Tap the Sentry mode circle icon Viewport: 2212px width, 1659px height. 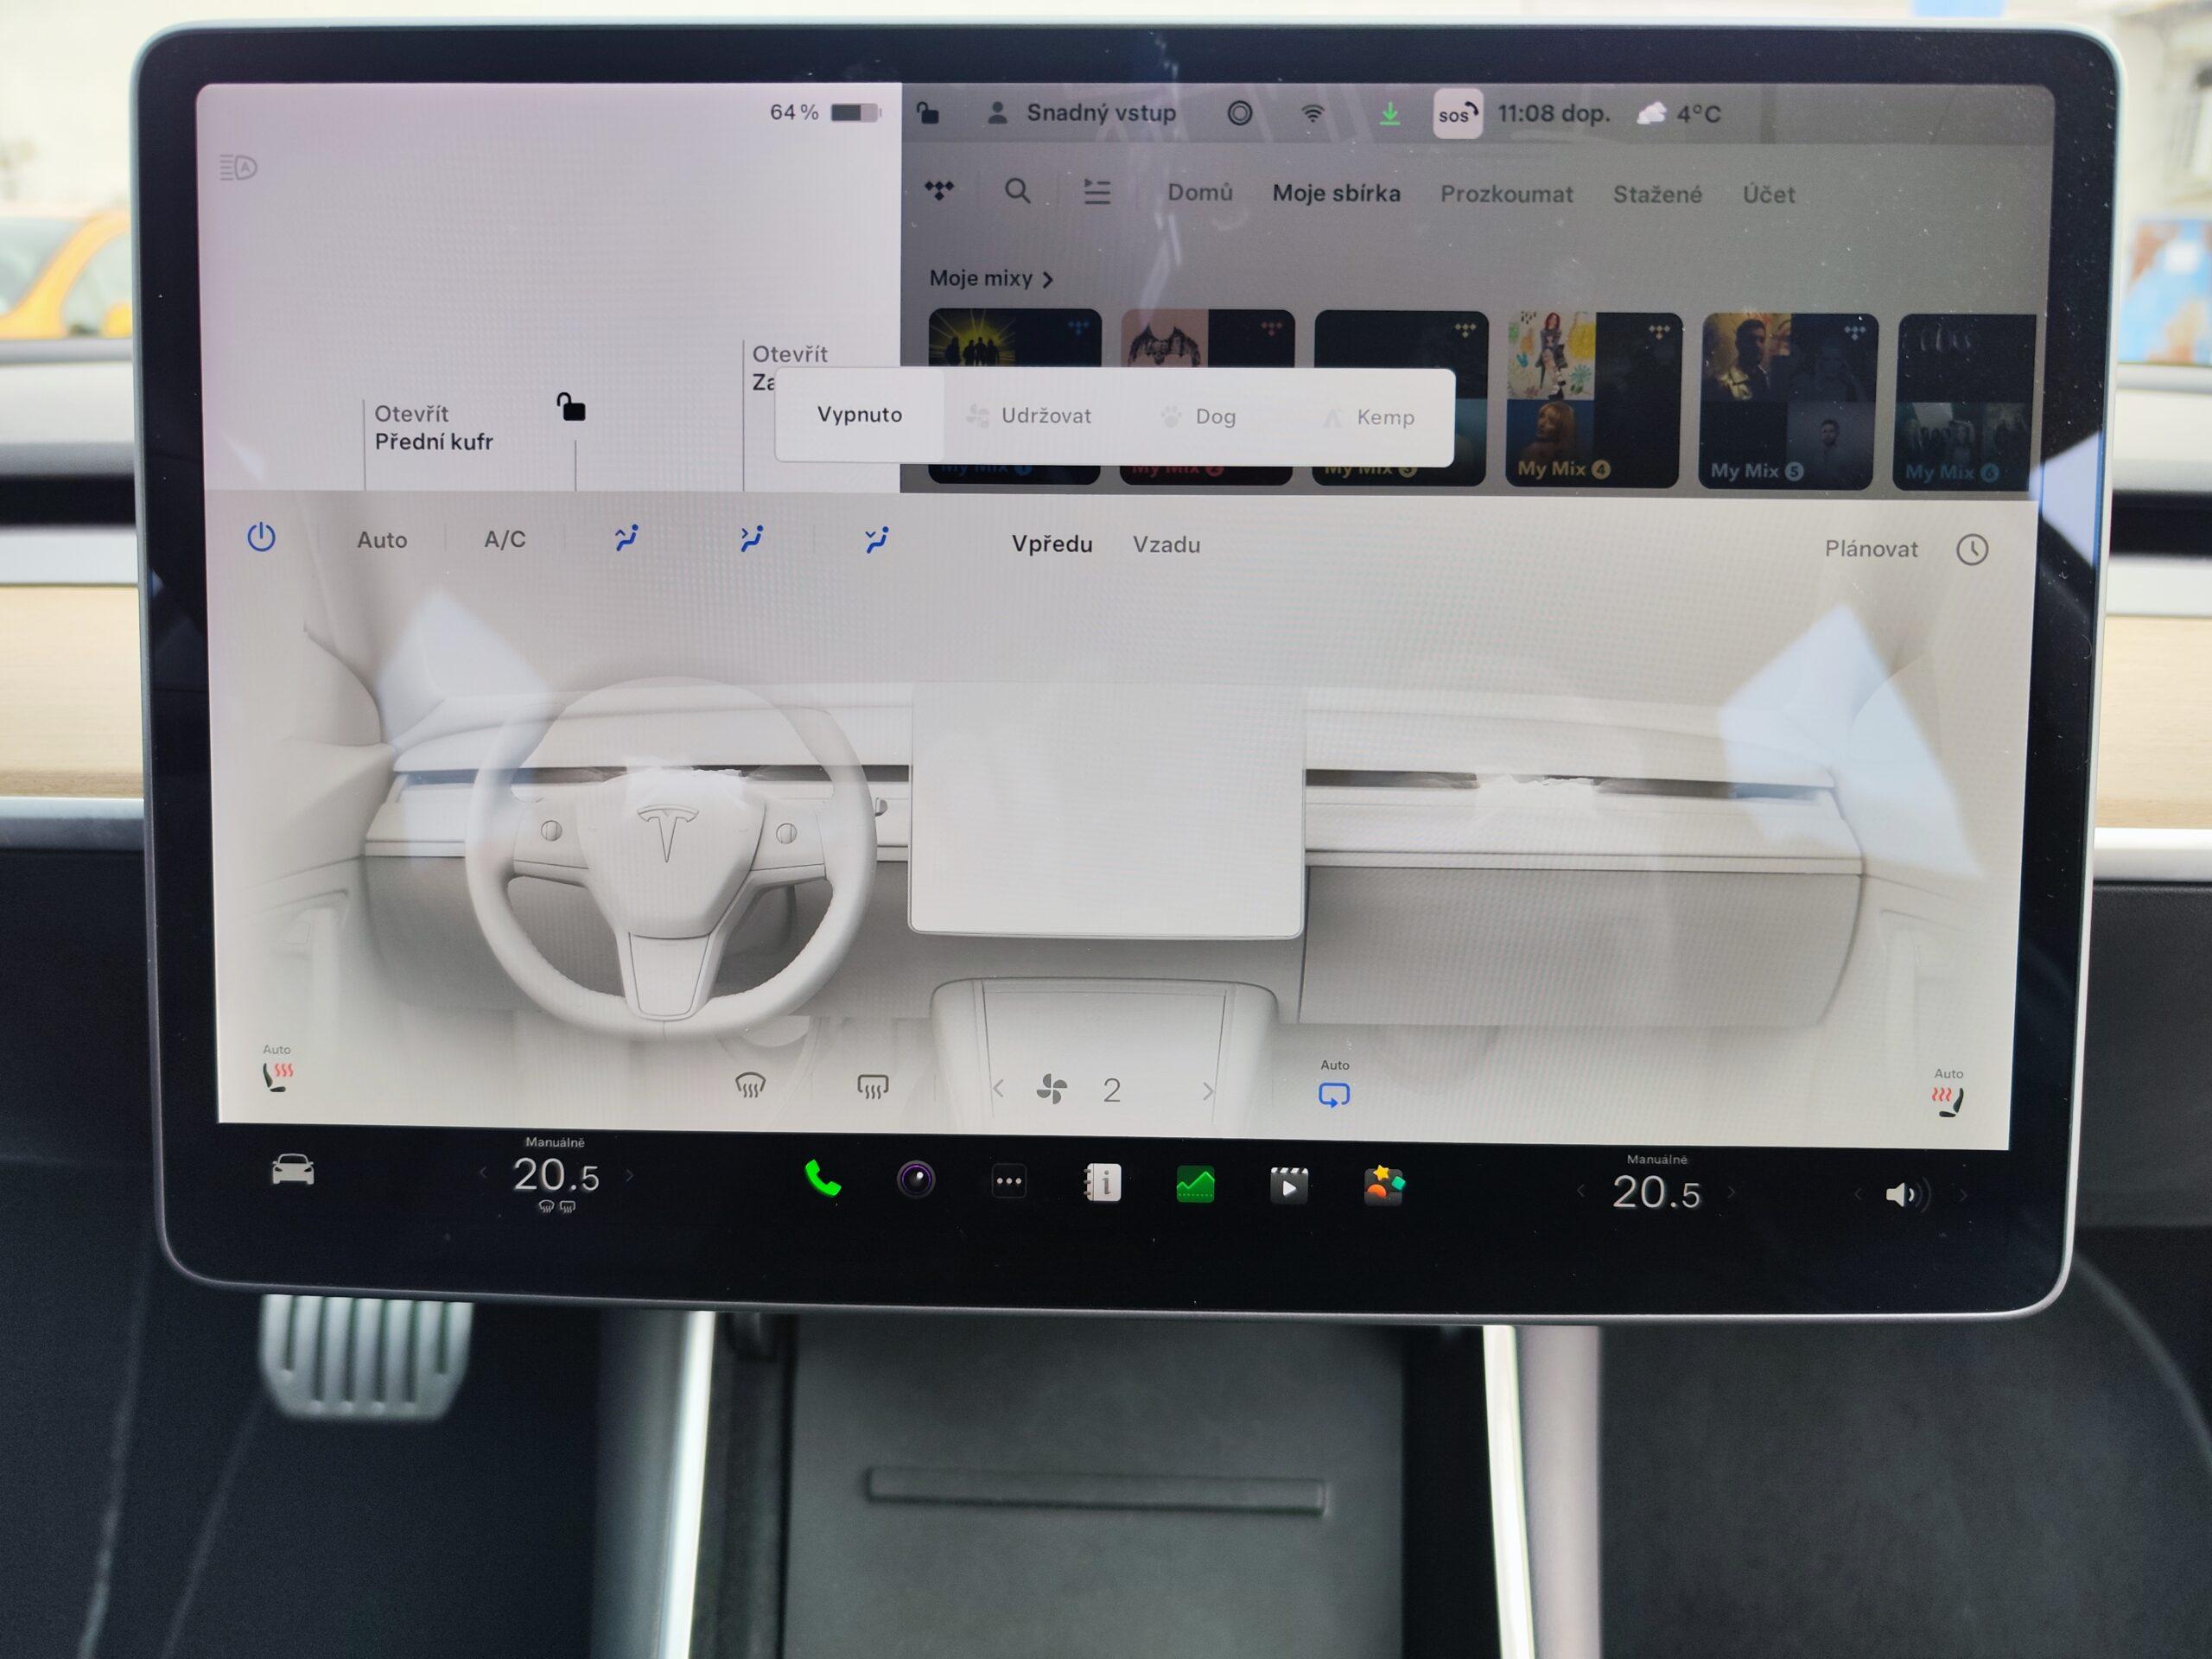pos(1239,113)
